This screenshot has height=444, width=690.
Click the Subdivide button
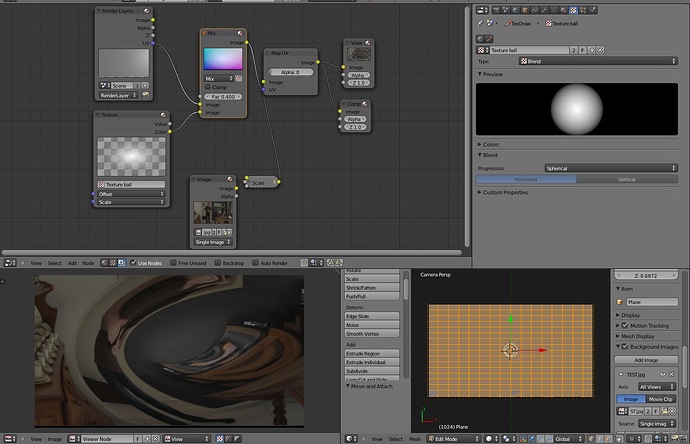point(372,371)
